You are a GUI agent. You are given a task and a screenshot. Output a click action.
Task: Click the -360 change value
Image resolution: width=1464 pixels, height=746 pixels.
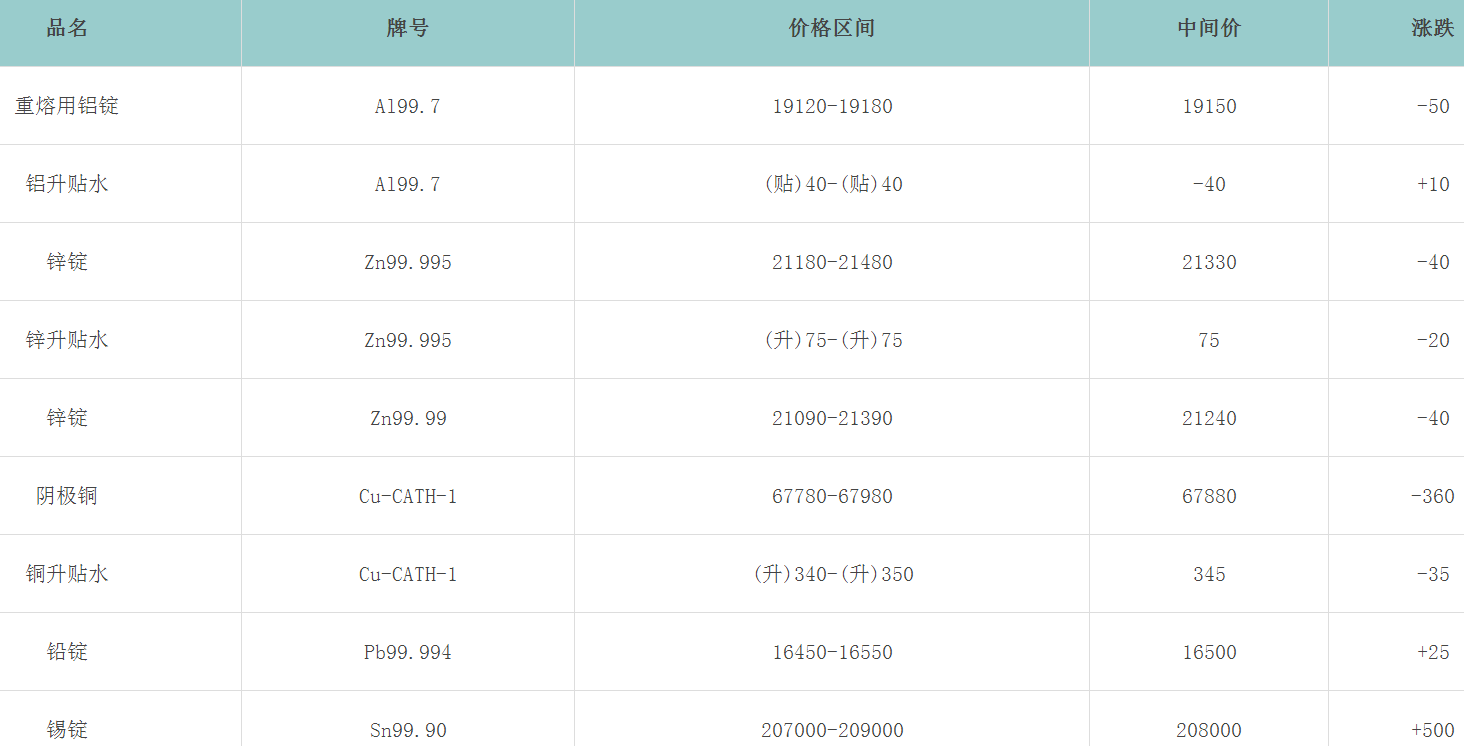coord(1432,497)
